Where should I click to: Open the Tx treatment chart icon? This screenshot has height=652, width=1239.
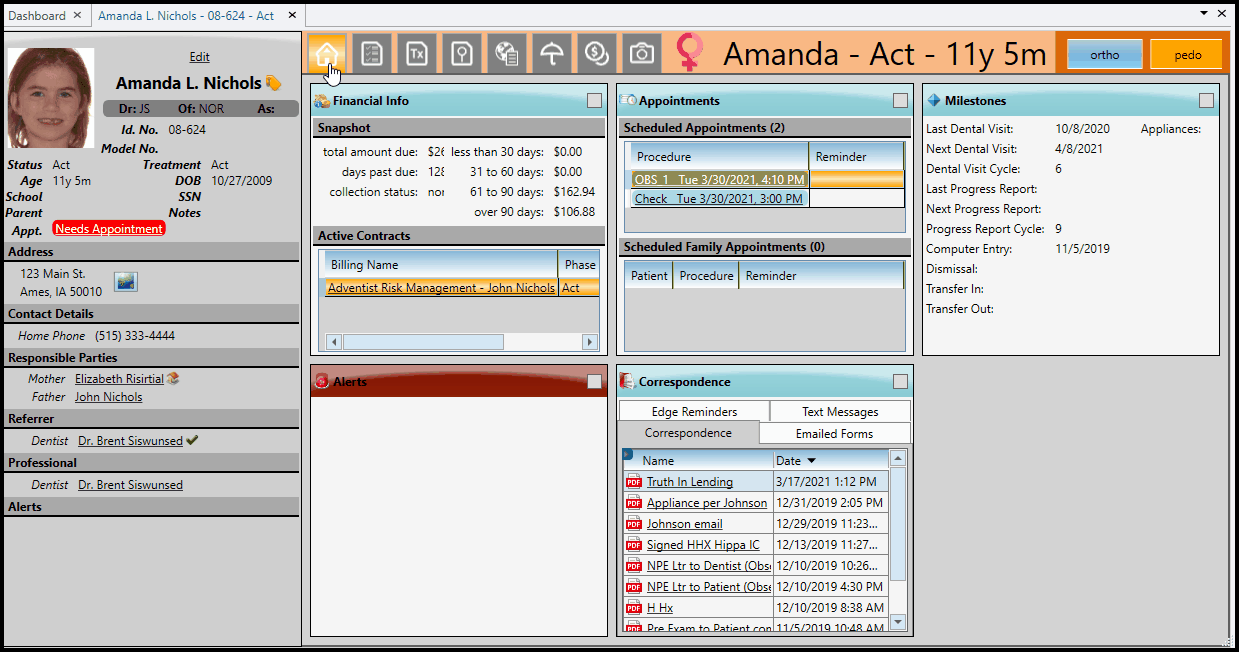[417, 54]
